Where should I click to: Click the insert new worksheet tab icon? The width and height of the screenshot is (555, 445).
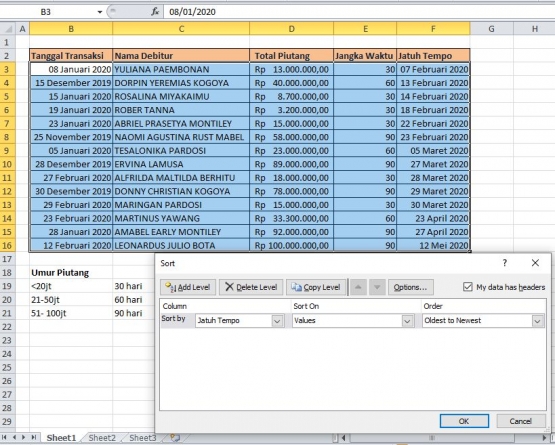point(175,438)
